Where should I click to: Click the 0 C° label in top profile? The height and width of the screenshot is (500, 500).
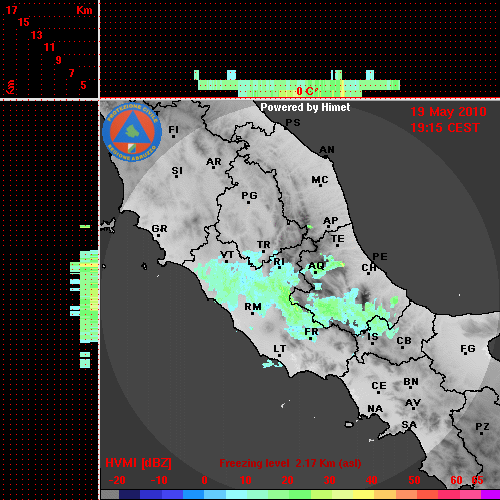tap(307, 91)
